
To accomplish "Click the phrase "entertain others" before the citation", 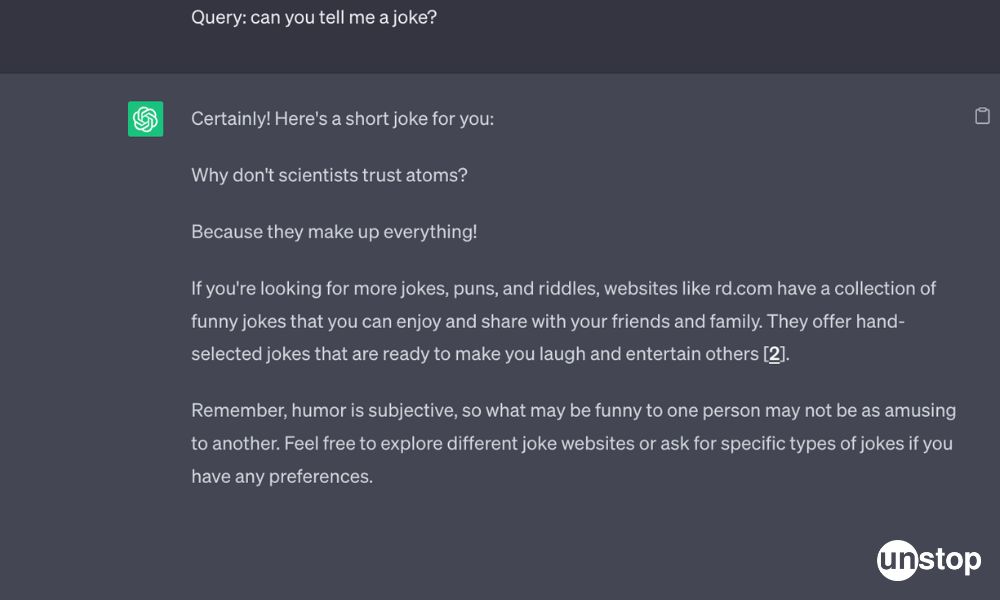I will click(x=691, y=354).
